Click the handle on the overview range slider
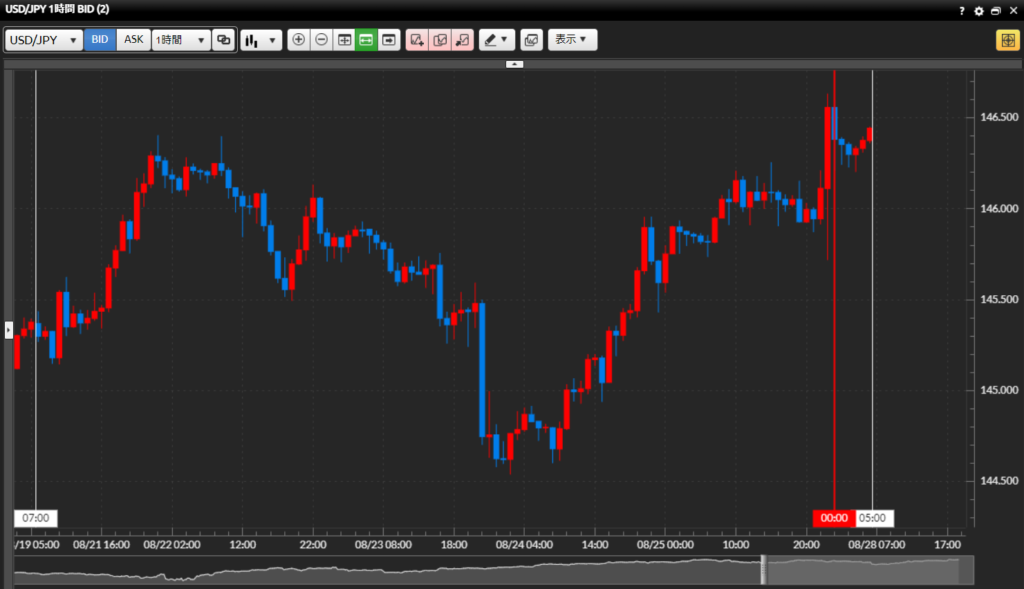 coord(763,571)
